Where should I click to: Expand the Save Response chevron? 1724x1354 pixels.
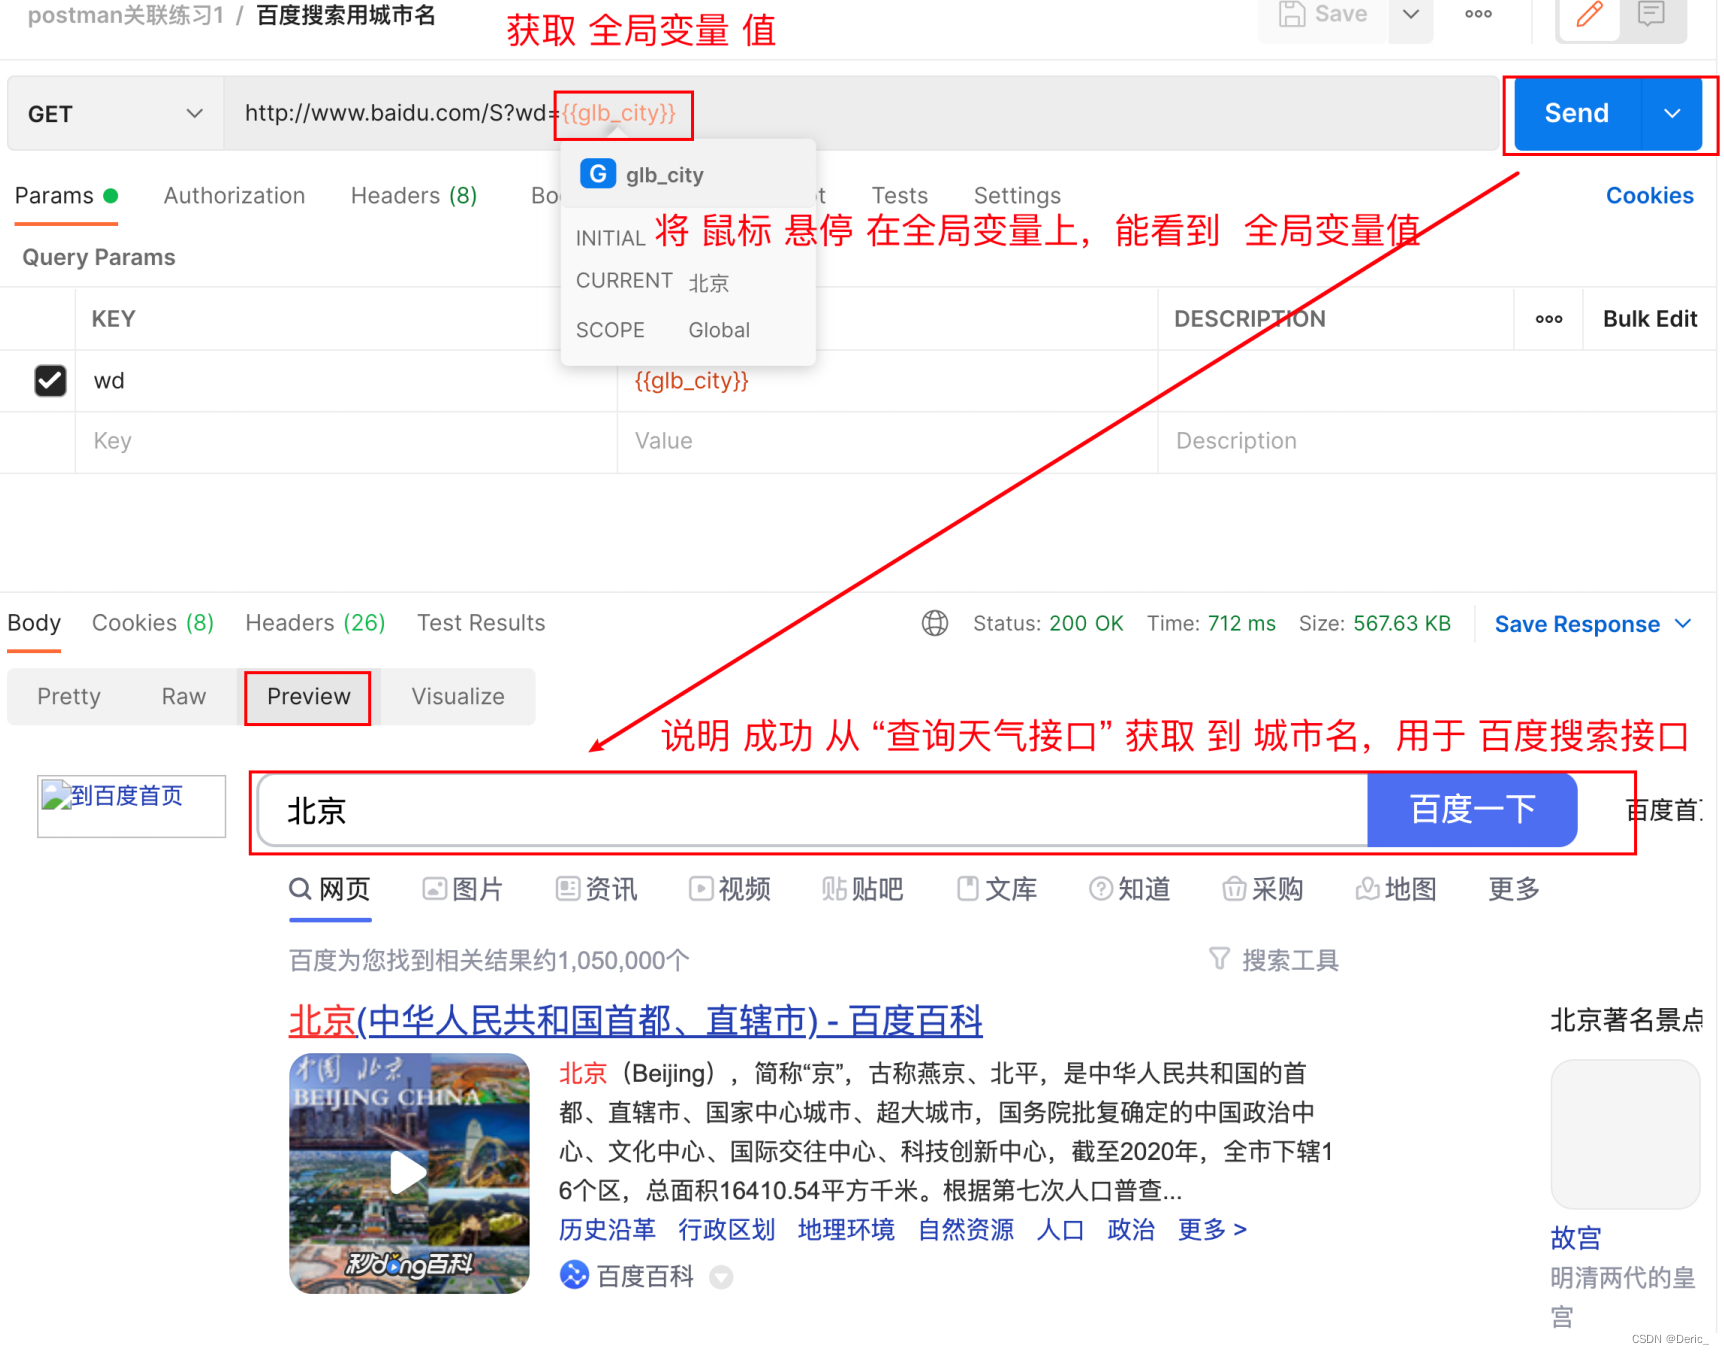(x=1683, y=624)
